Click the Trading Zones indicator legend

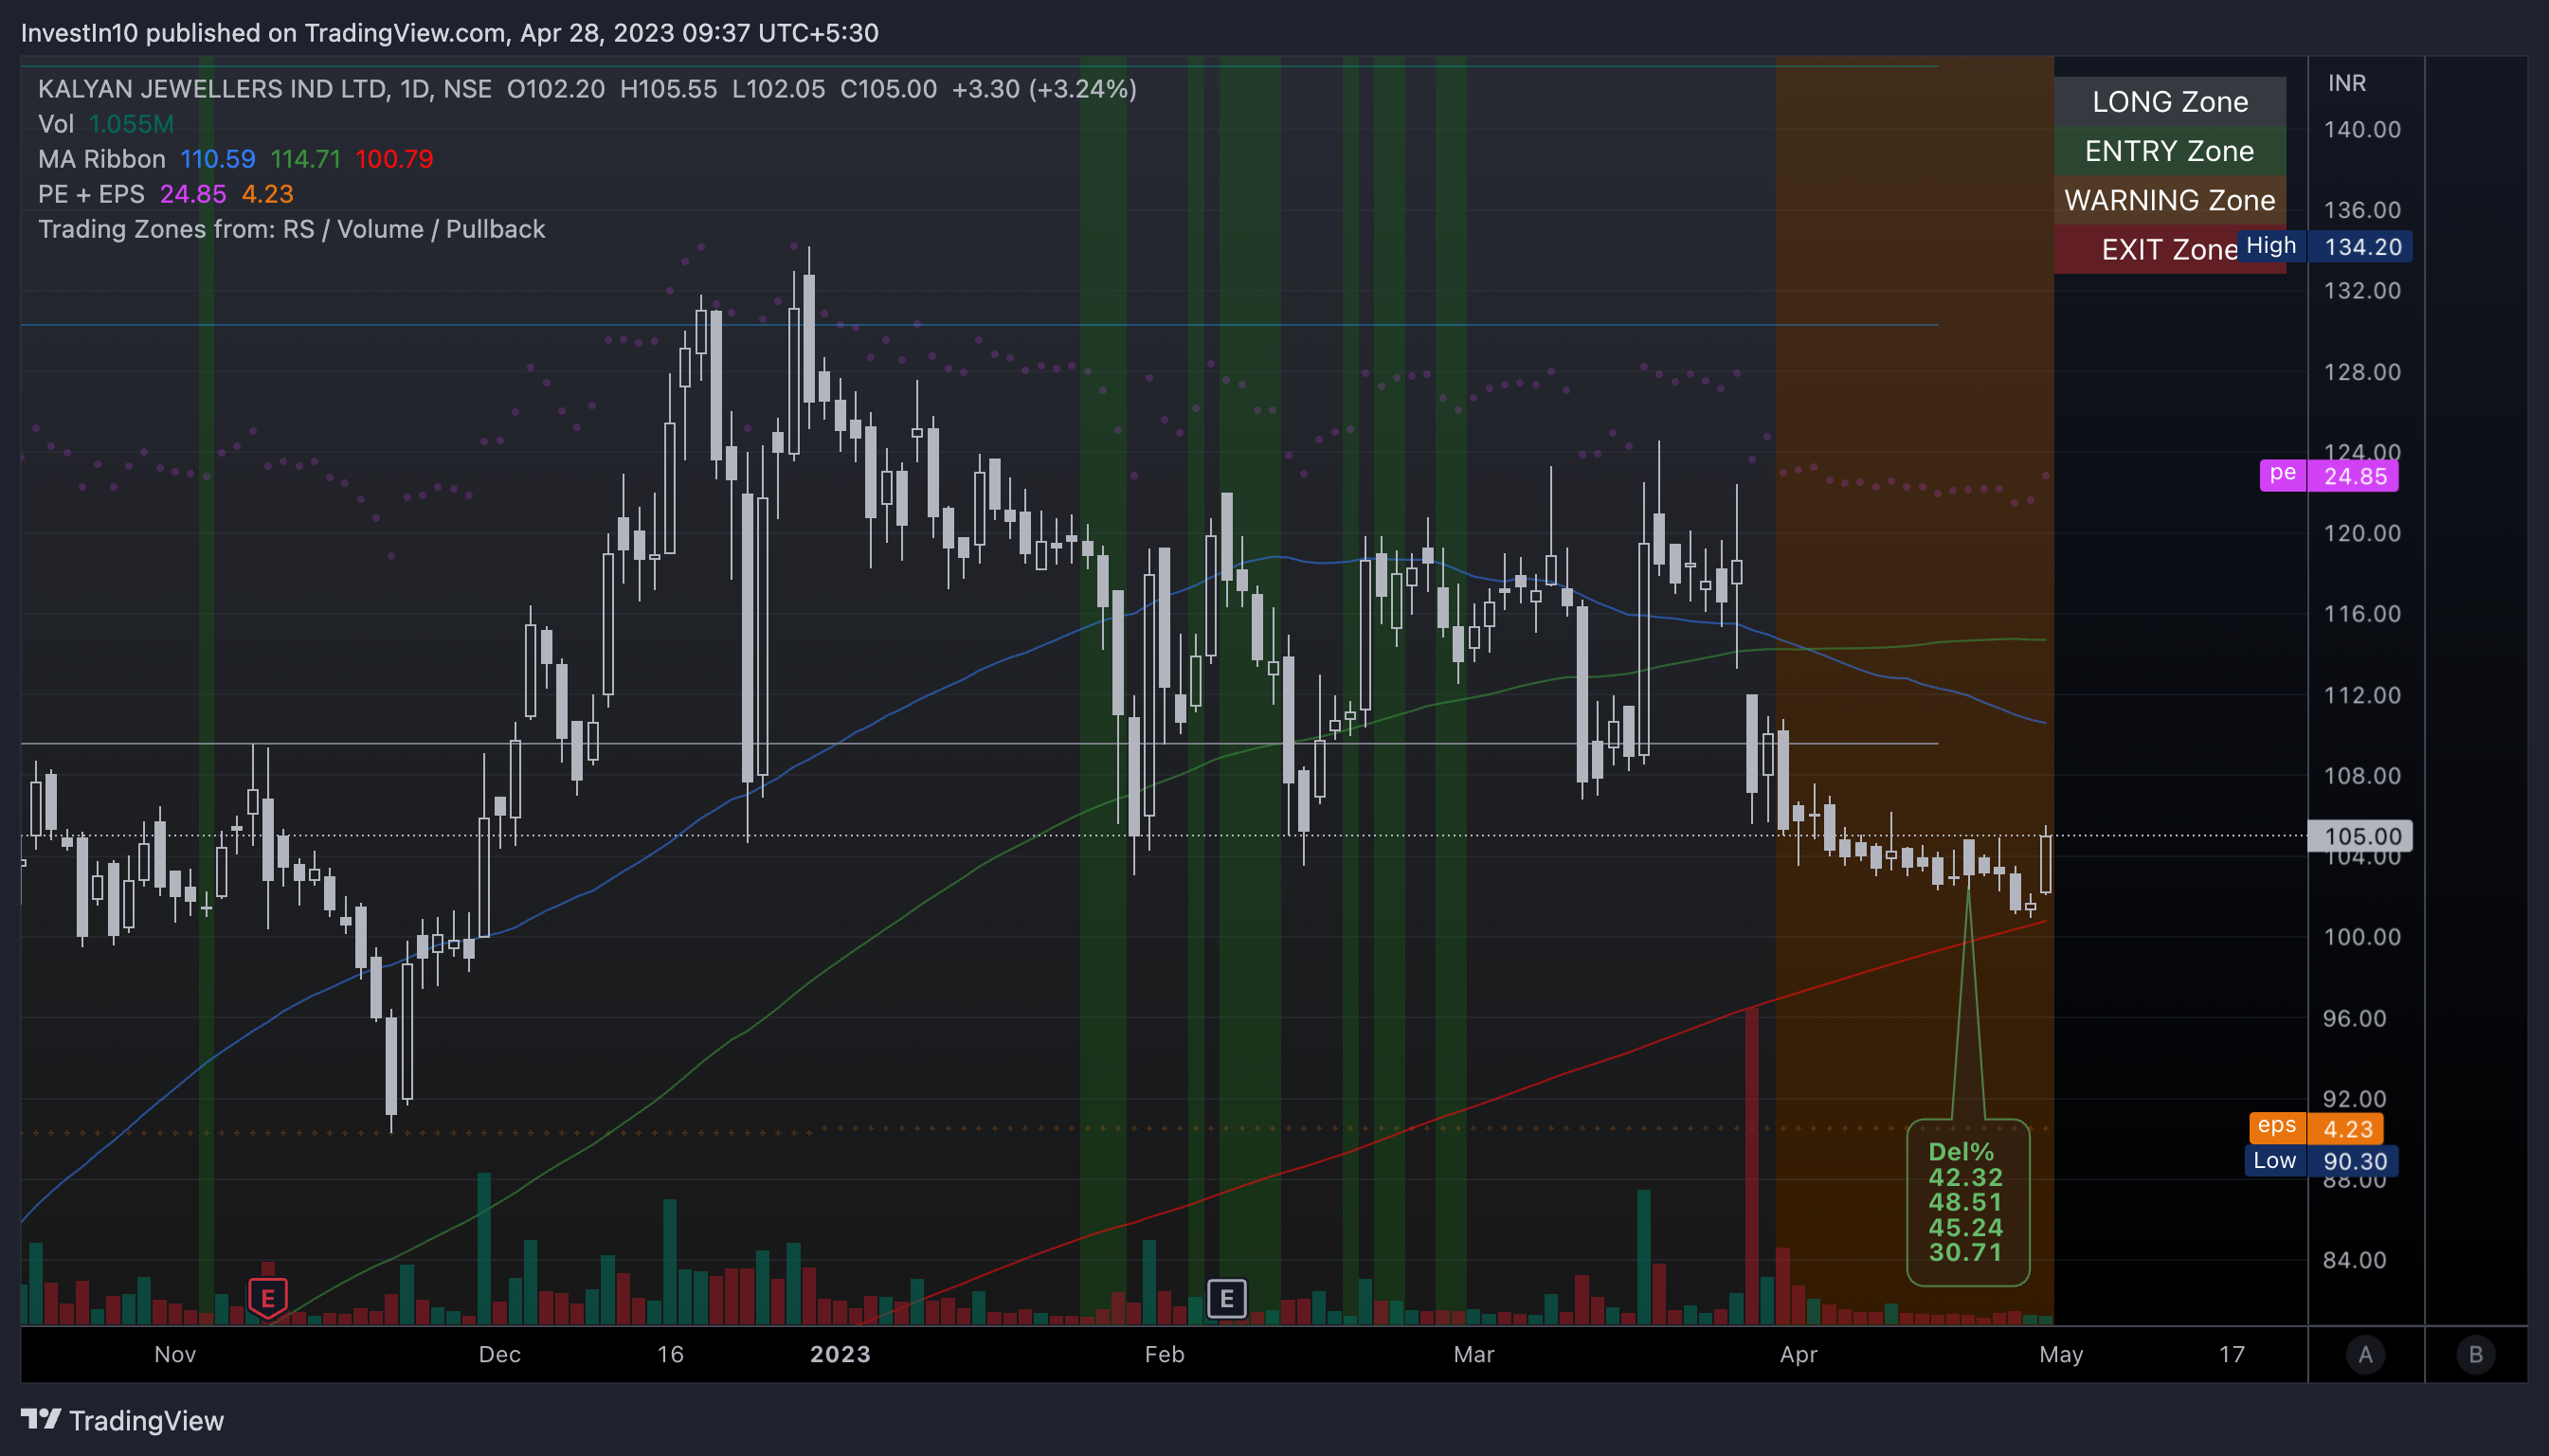pos(292,229)
